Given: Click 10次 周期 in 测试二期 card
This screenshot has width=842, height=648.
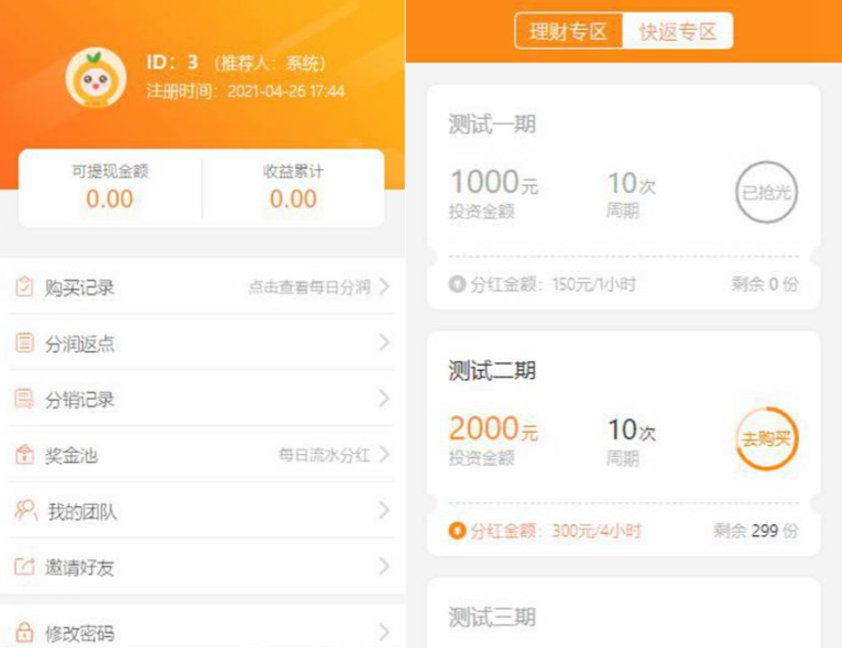Looking at the screenshot, I should (631, 441).
